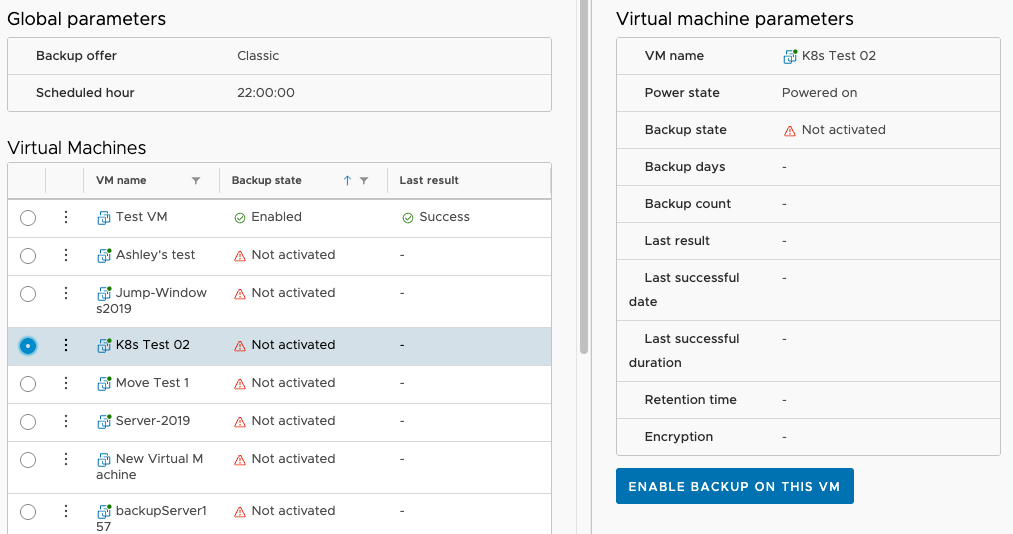Image resolution: width=1013 pixels, height=534 pixels.
Task: Select the backupServer157 radio button
Action: pyautogui.click(x=28, y=513)
